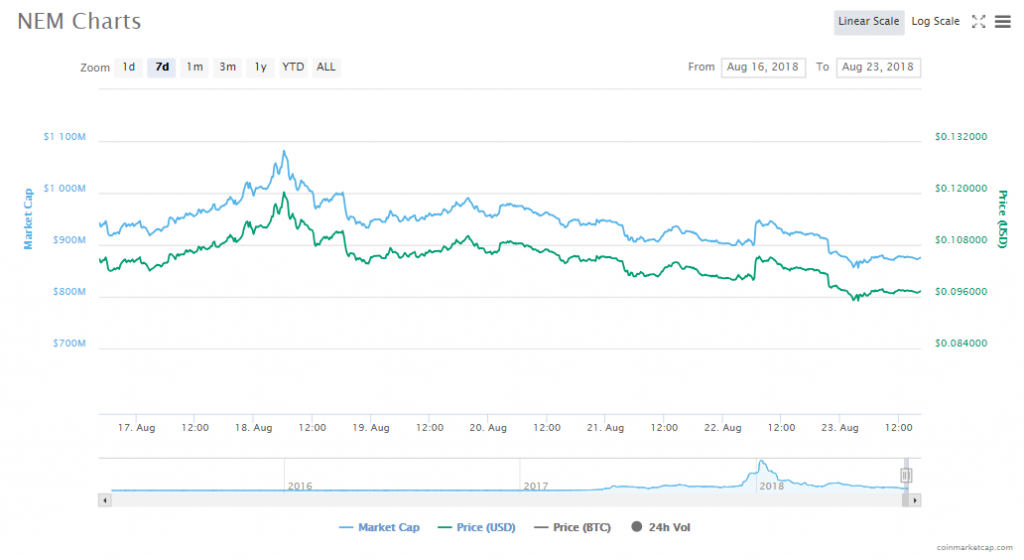This screenshot has width=1024, height=560.
Task: Select the YTD zoom range
Action: [x=293, y=67]
